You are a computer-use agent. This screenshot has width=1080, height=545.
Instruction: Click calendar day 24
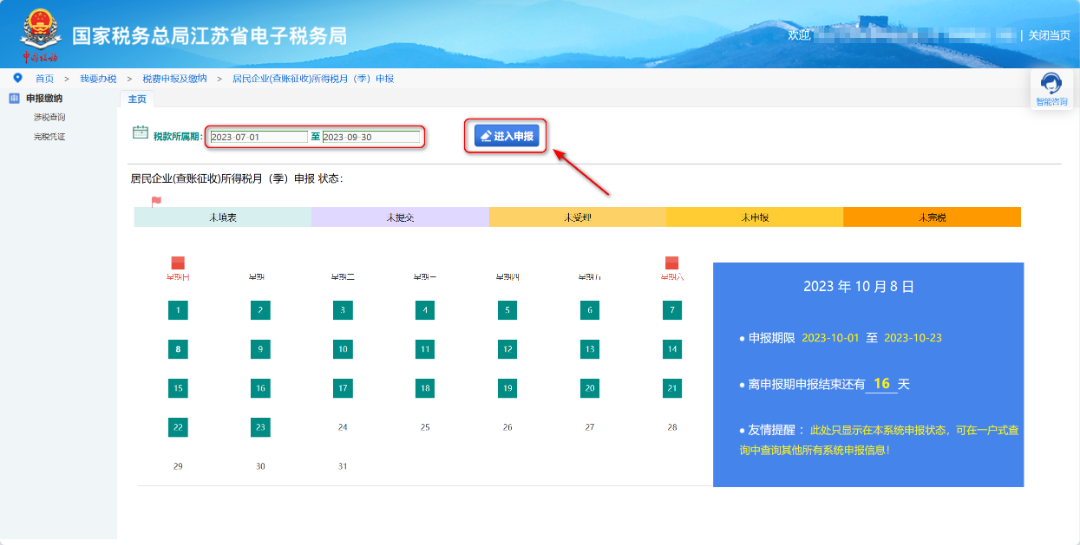[343, 427]
